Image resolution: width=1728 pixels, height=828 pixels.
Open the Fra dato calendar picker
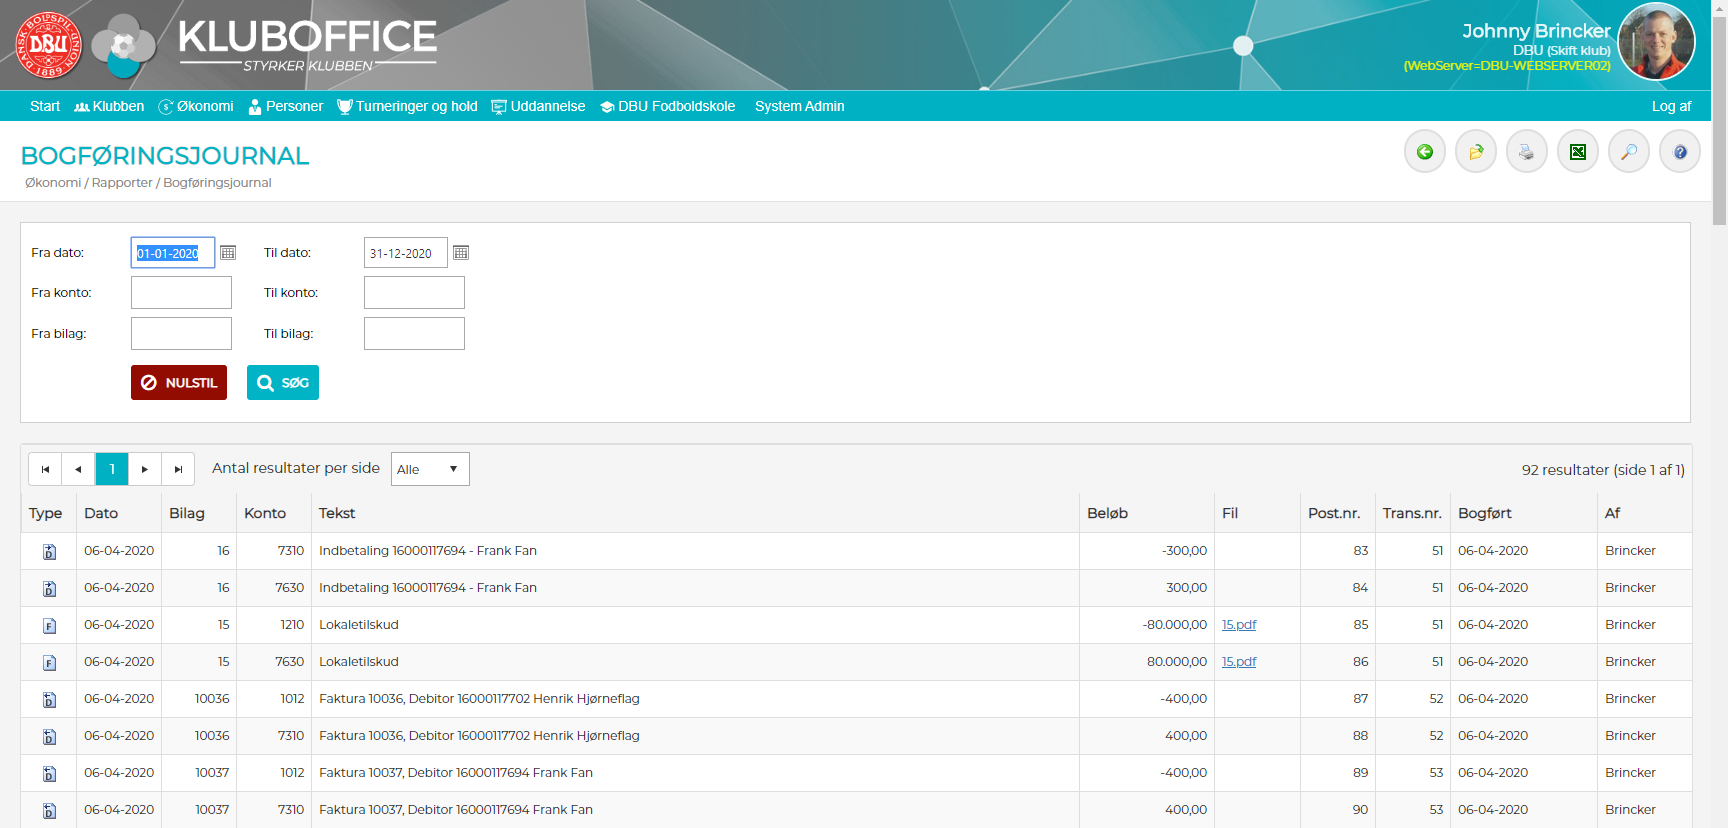click(228, 253)
